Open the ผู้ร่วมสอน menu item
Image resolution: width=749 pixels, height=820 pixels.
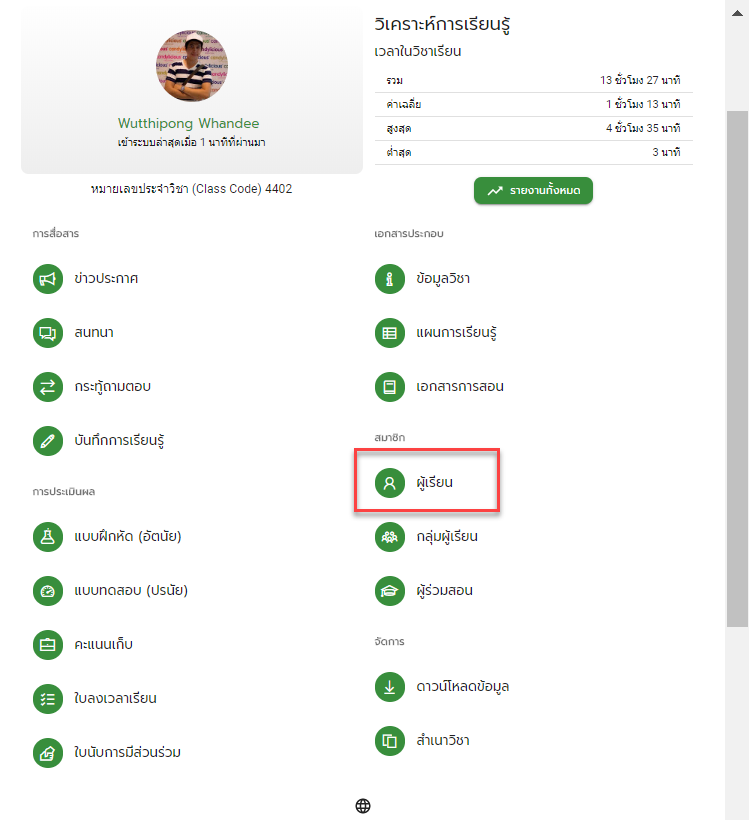pos(424,591)
